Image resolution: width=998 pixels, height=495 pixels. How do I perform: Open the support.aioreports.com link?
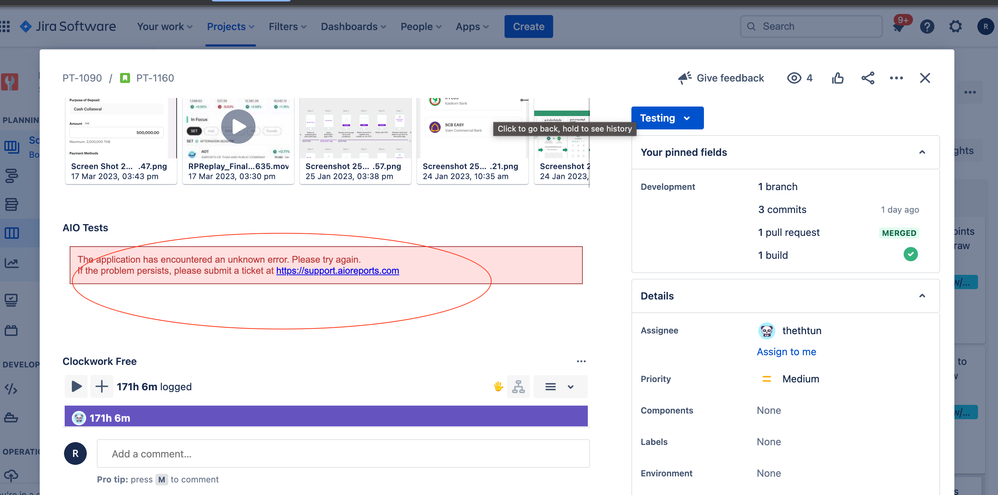(x=337, y=270)
